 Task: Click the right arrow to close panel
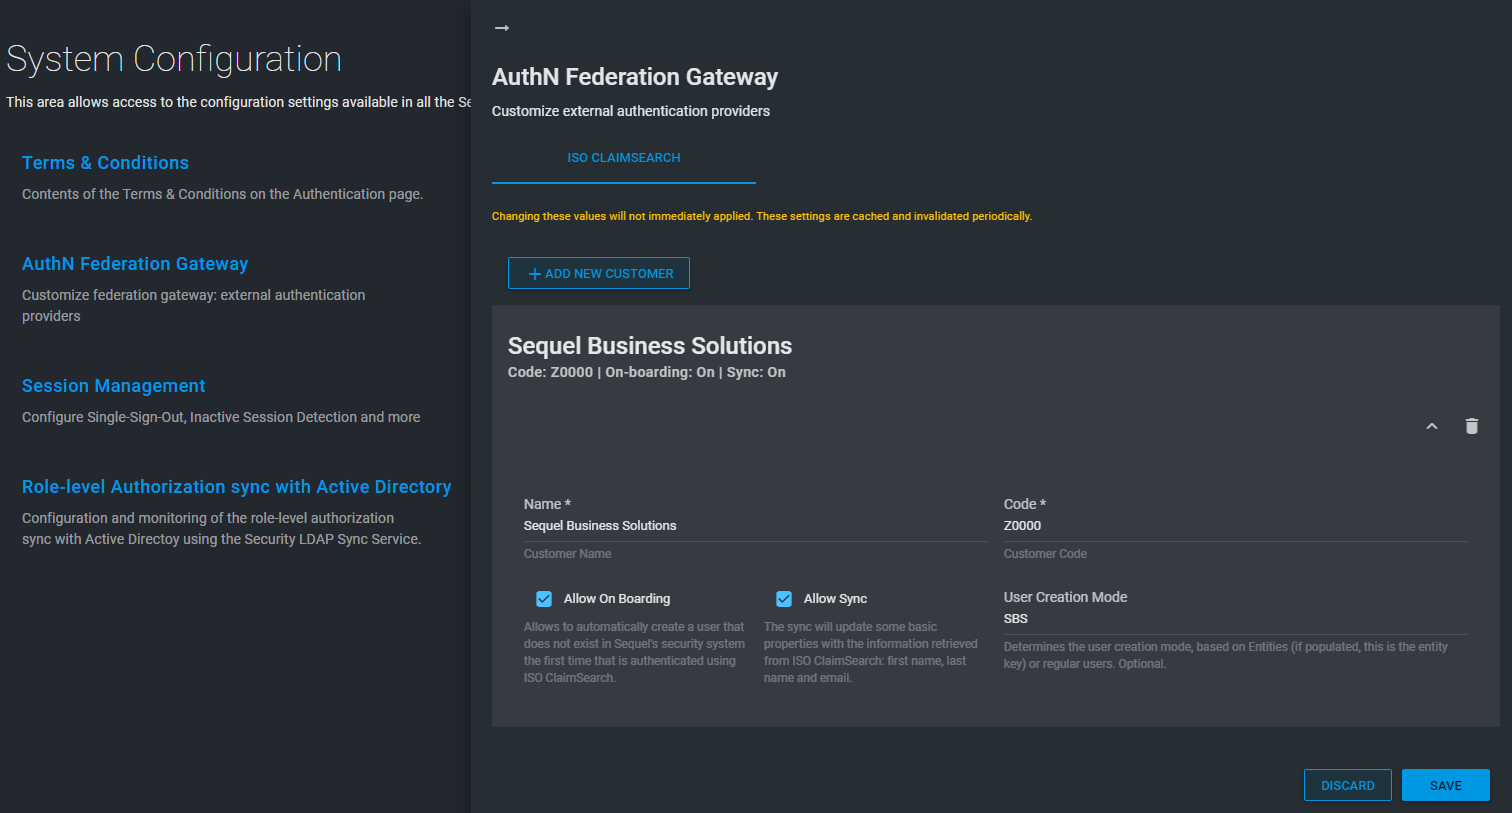click(502, 28)
